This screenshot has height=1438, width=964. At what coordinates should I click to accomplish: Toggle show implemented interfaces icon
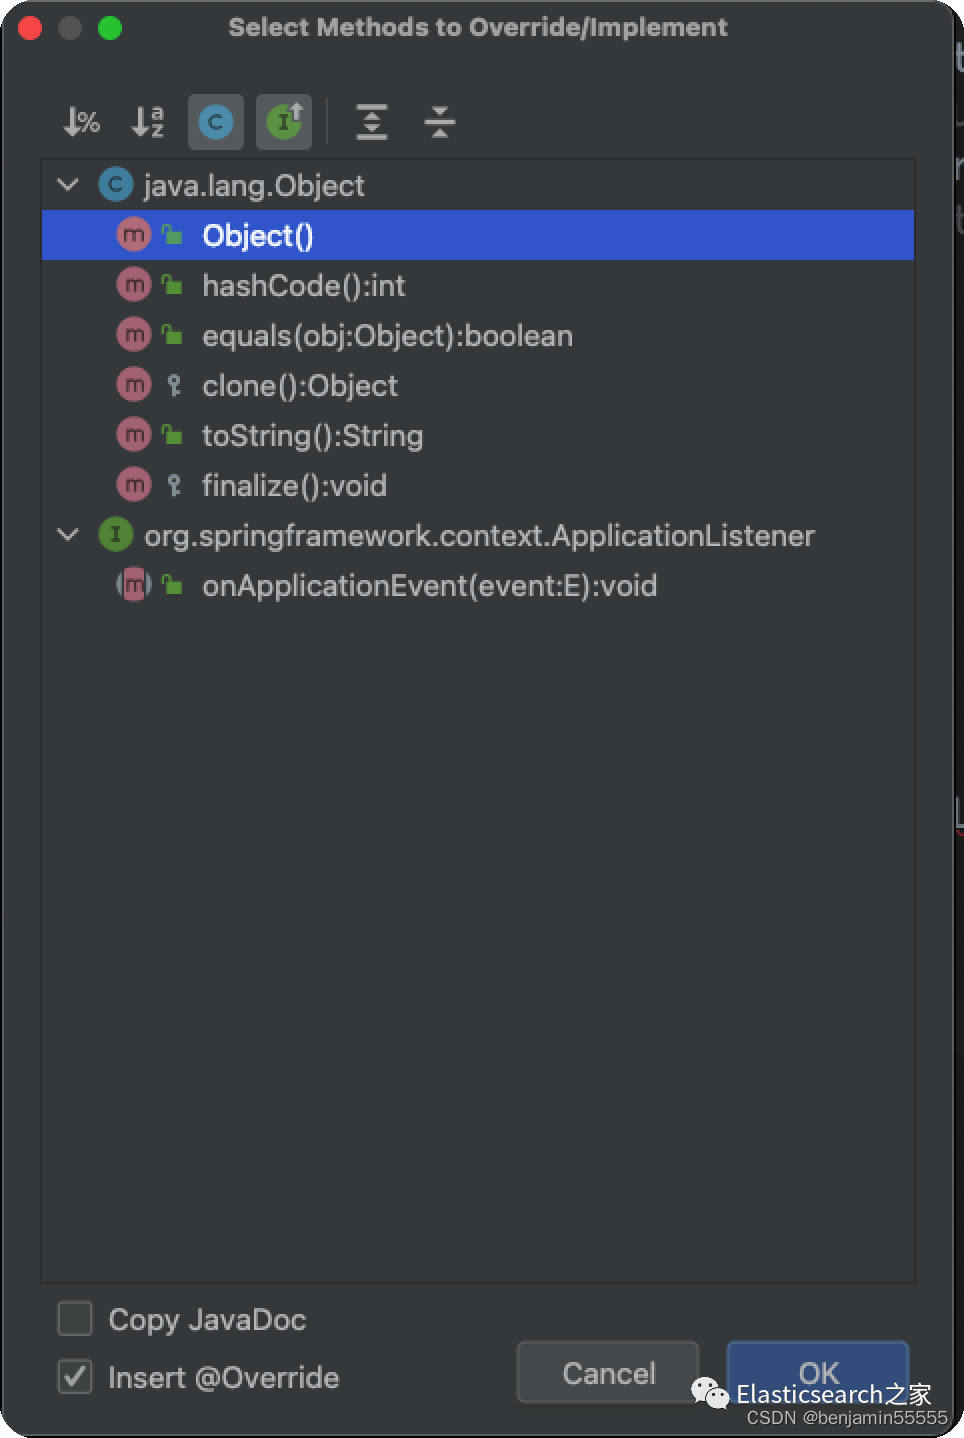coord(284,122)
